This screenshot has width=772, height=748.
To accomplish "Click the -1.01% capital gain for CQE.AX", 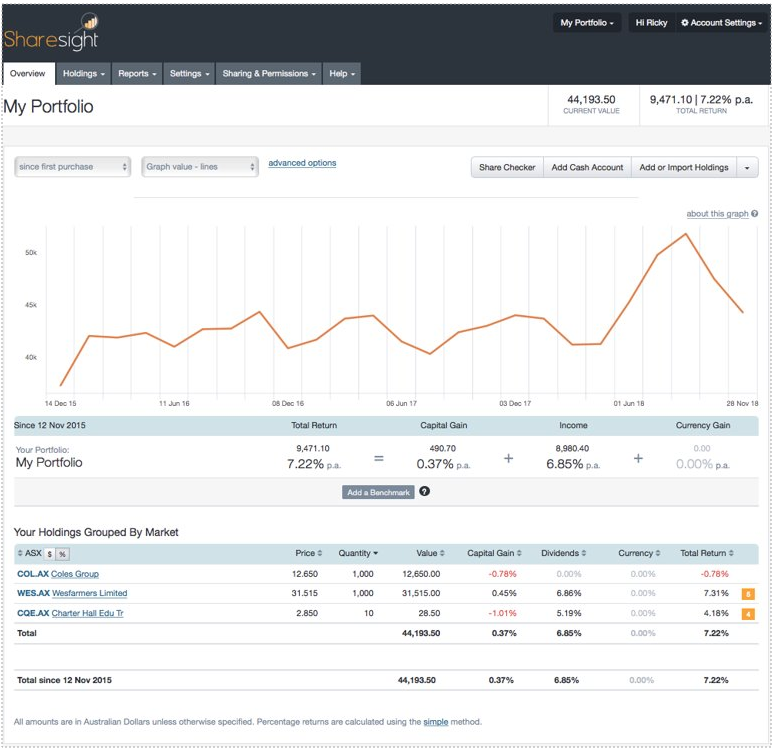I will coord(502,613).
